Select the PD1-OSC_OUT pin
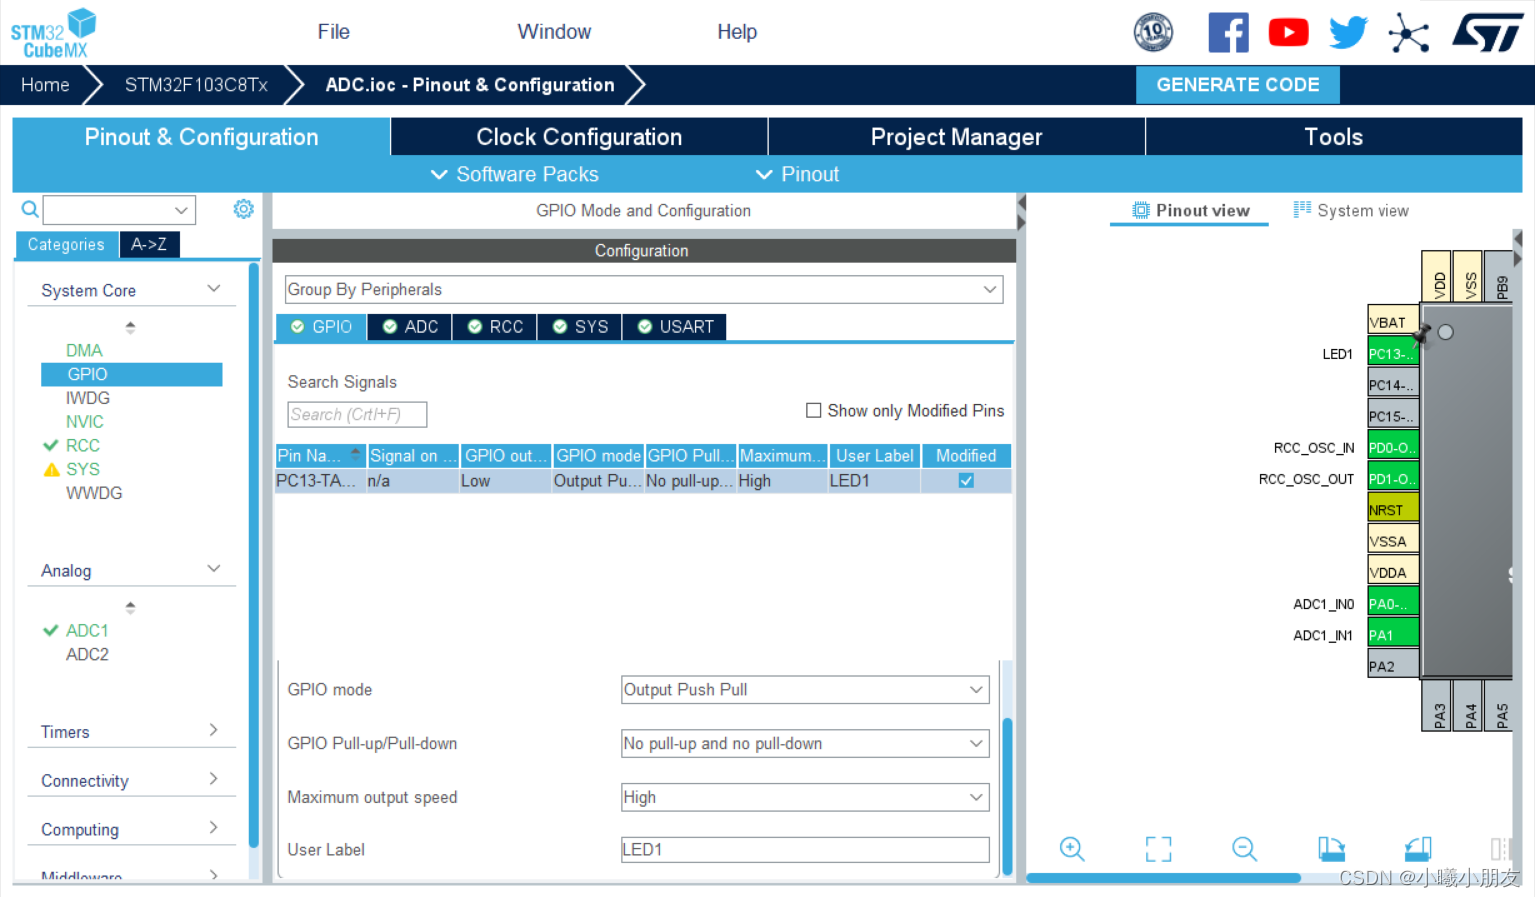The width and height of the screenshot is (1535, 897). (1393, 478)
